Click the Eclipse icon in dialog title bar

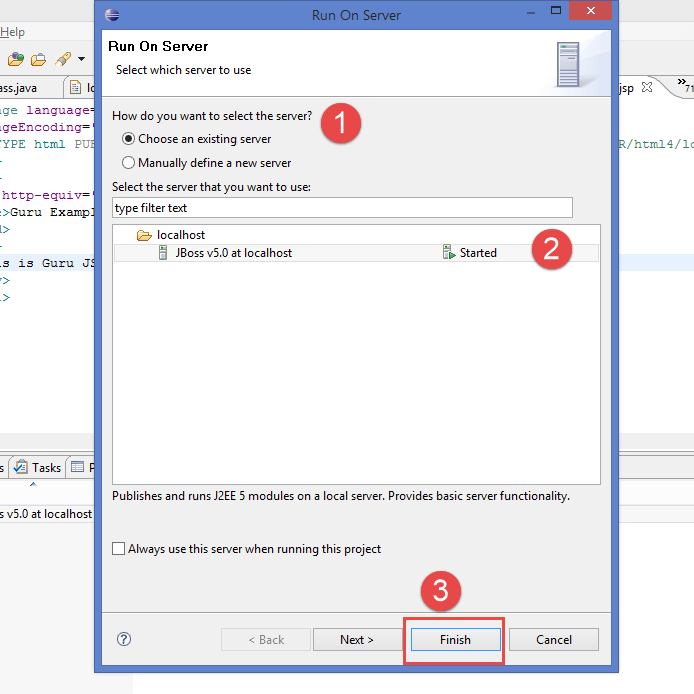click(x=112, y=15)
